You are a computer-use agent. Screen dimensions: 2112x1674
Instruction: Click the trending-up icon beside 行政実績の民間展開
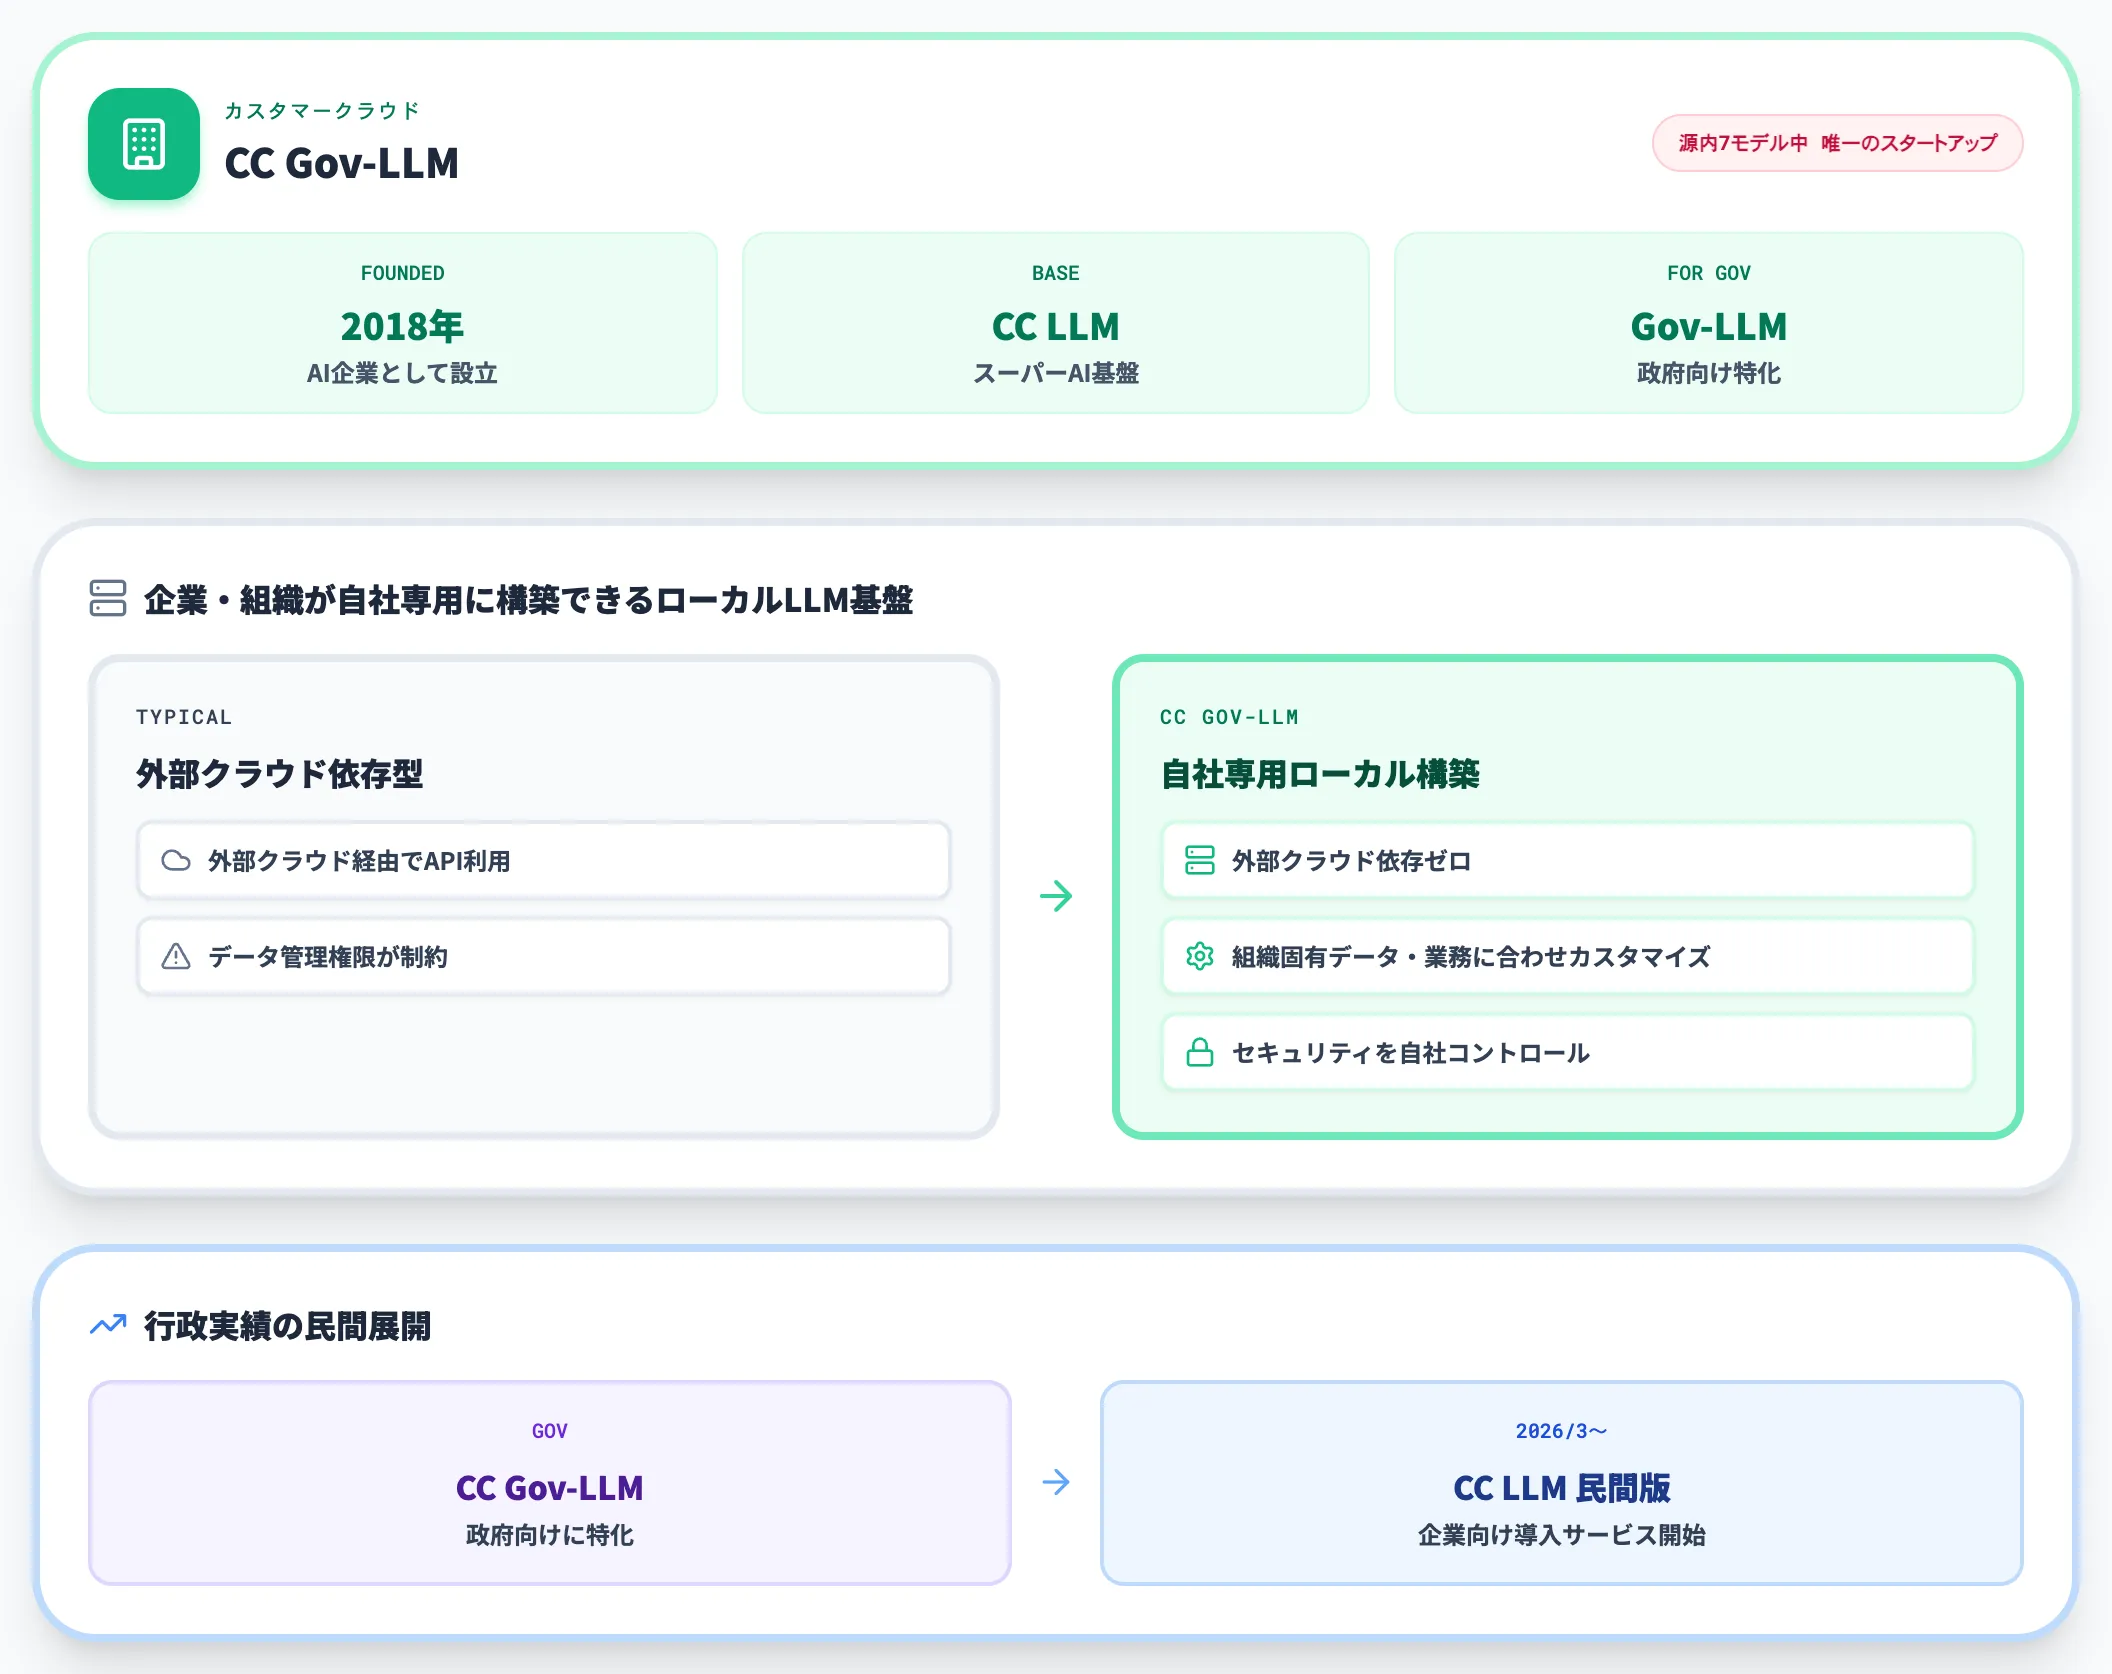click(x=108, y=1325)
